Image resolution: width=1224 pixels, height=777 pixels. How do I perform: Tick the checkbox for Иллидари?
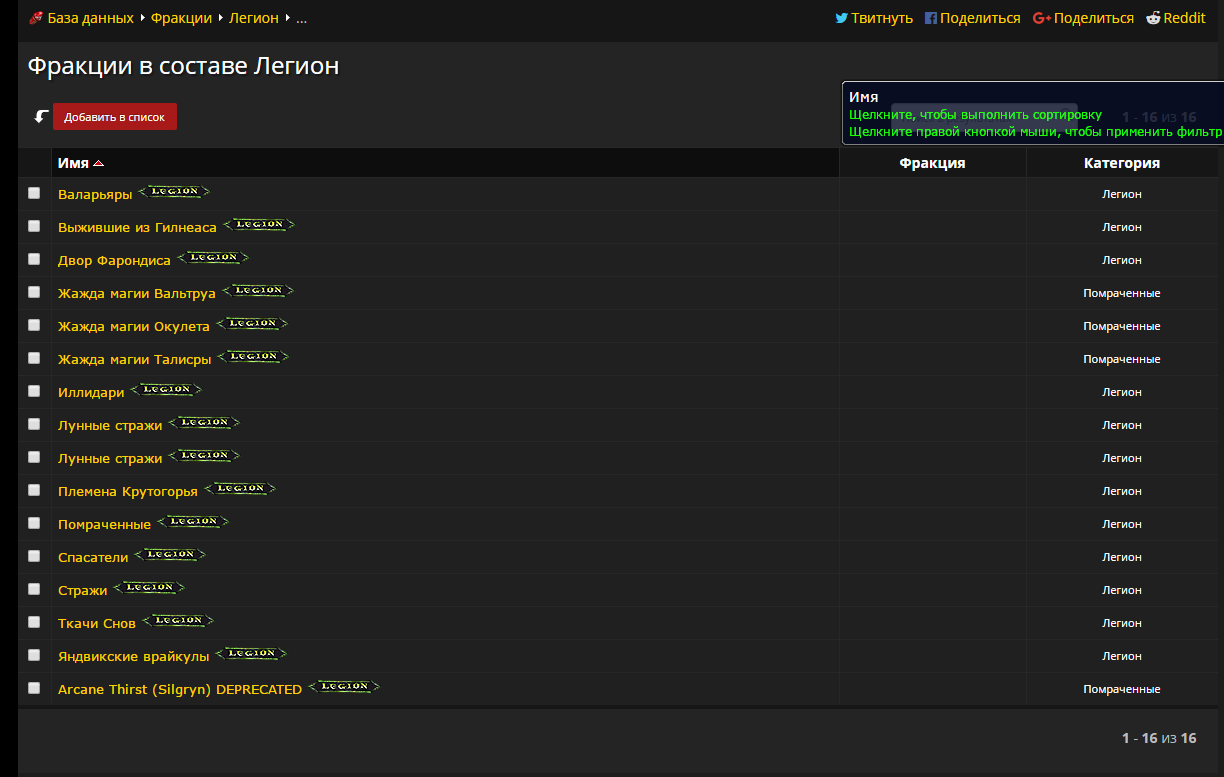34,391
